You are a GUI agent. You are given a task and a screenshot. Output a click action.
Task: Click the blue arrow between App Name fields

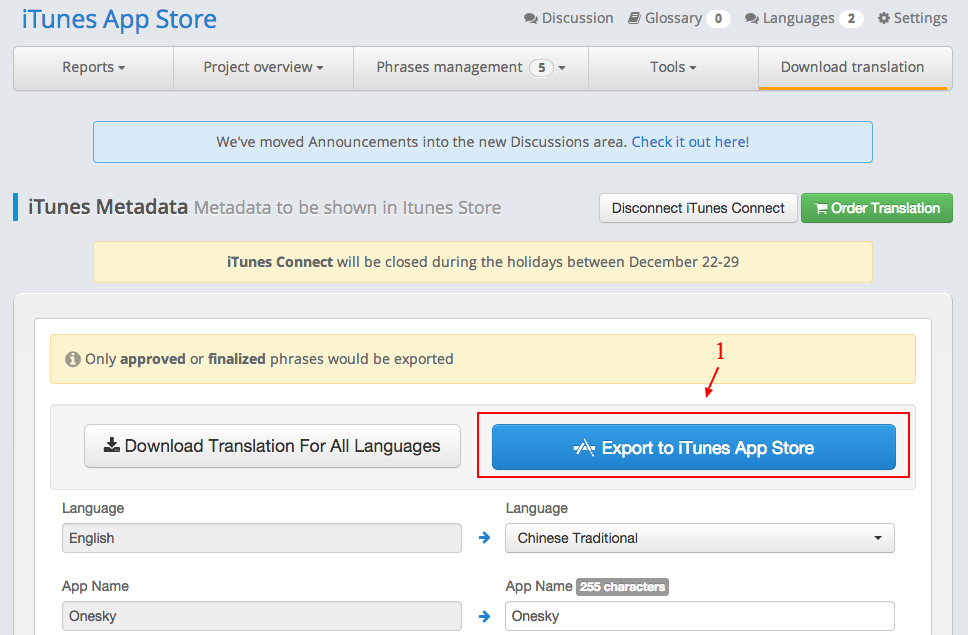pyautogui.click(x=485, y=616)
